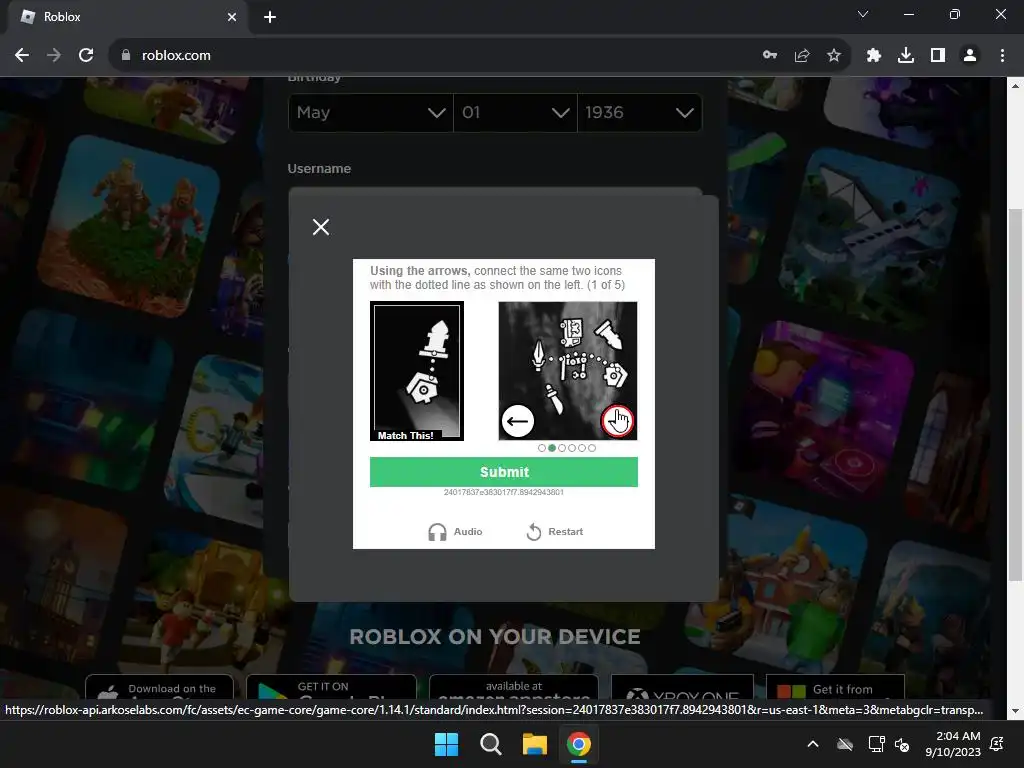Open the clock showing 2:04 AM

pos(953,744)
